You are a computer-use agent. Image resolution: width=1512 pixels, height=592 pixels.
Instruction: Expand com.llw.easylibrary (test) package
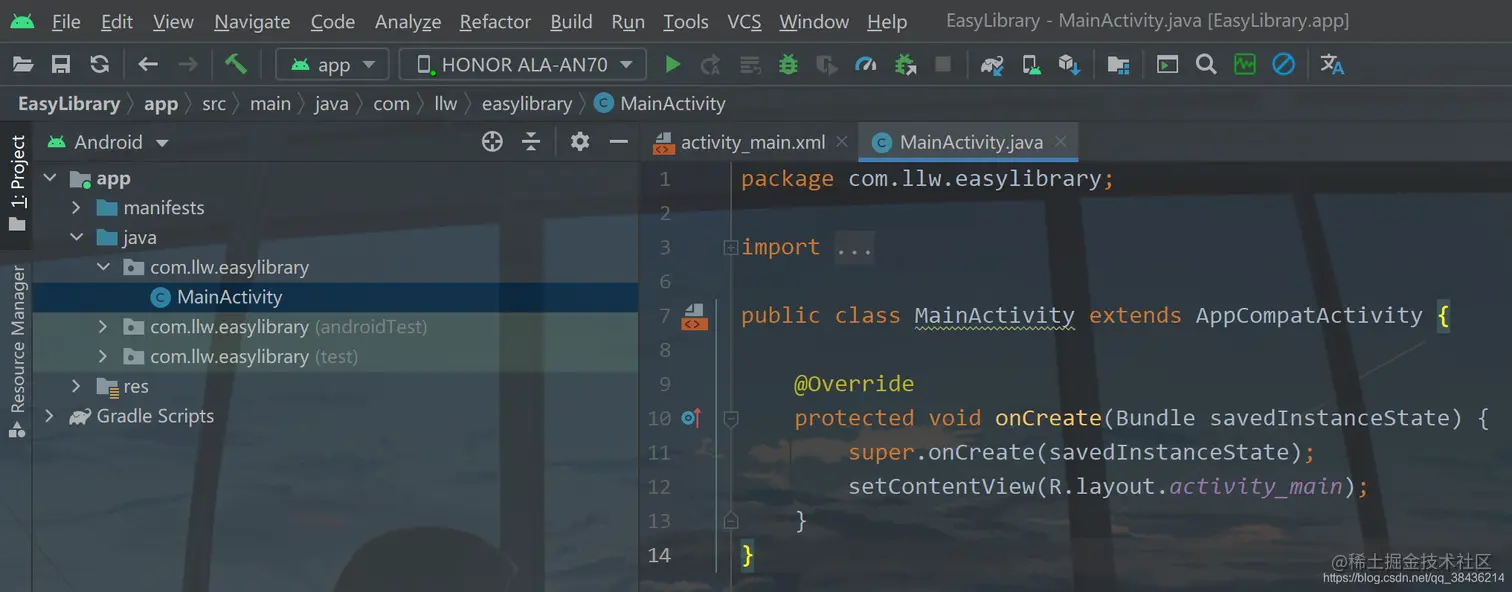click(x=103, y=357)
